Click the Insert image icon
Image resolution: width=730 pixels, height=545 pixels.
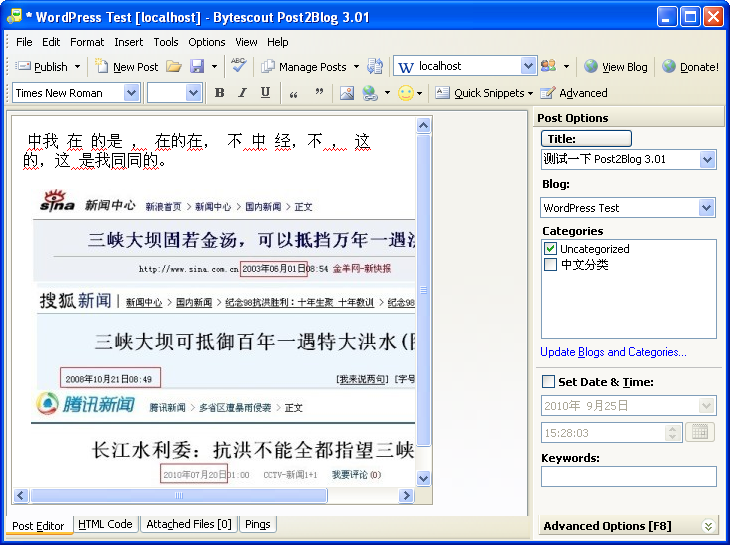[347, 93]
